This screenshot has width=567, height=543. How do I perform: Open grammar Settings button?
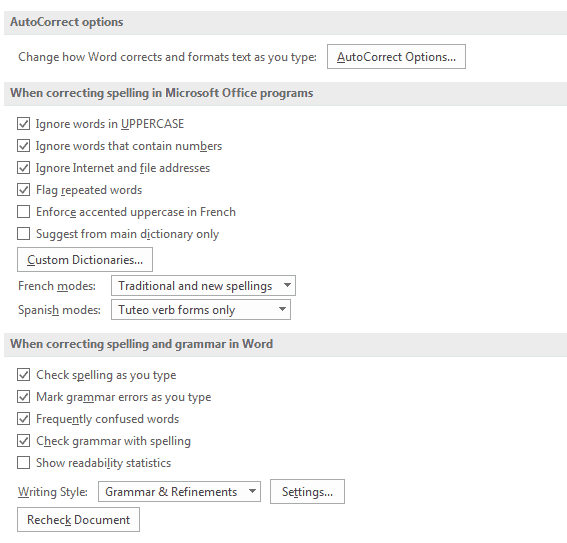pyautogui.click(x=307, y=492)
